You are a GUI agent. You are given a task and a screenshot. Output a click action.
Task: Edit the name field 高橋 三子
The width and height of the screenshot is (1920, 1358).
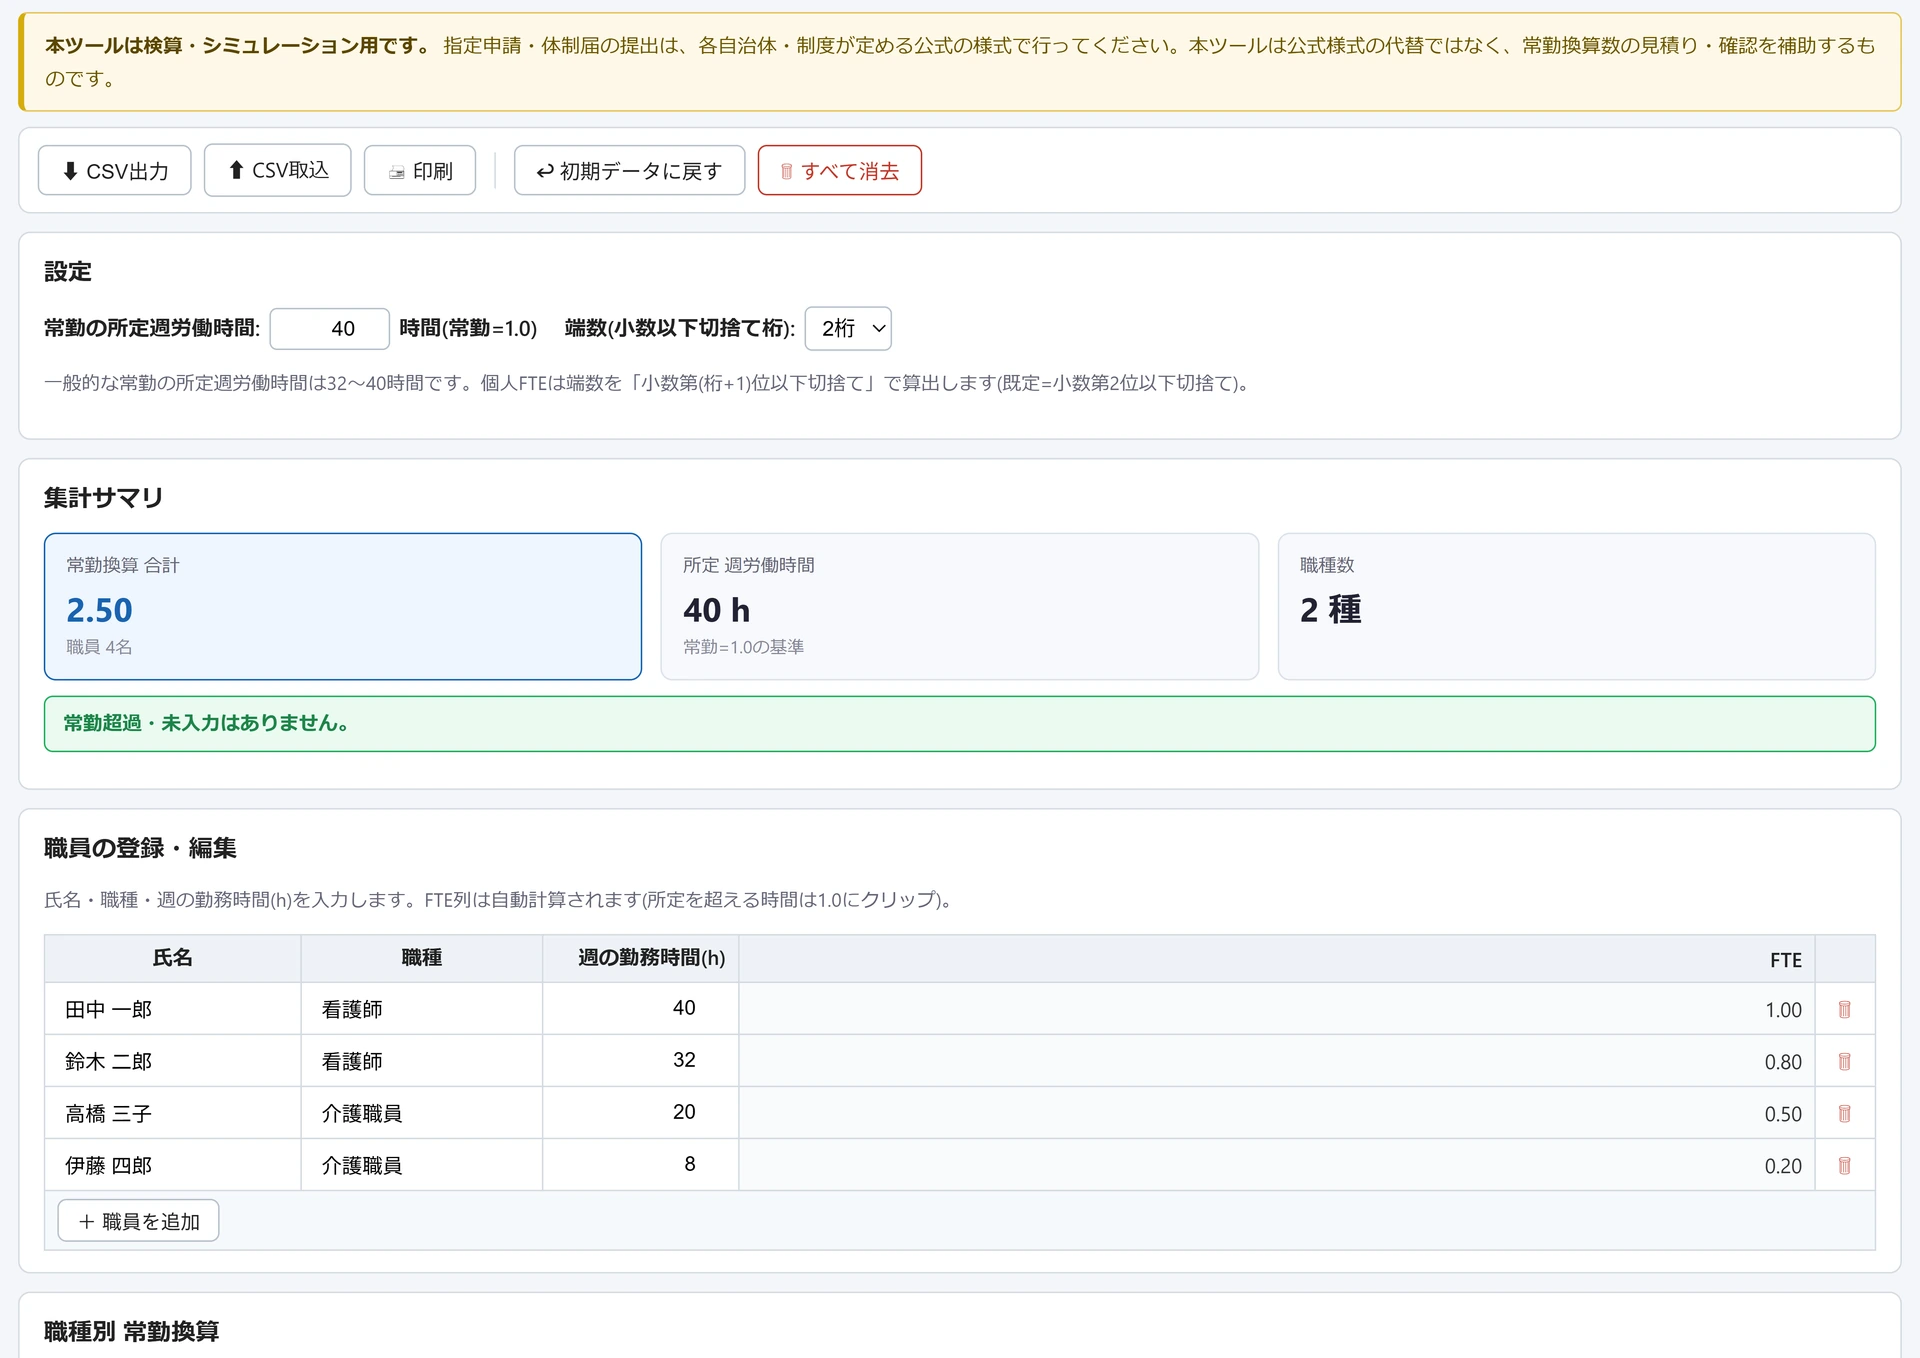(x=173, y=1113)
